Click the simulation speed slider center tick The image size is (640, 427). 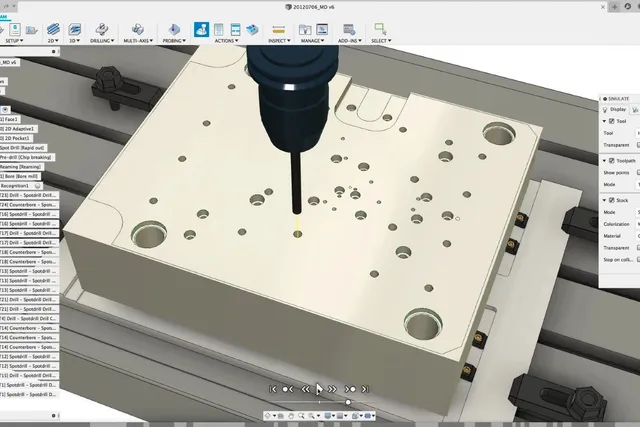pyautogui.click(x=319, y=402)
